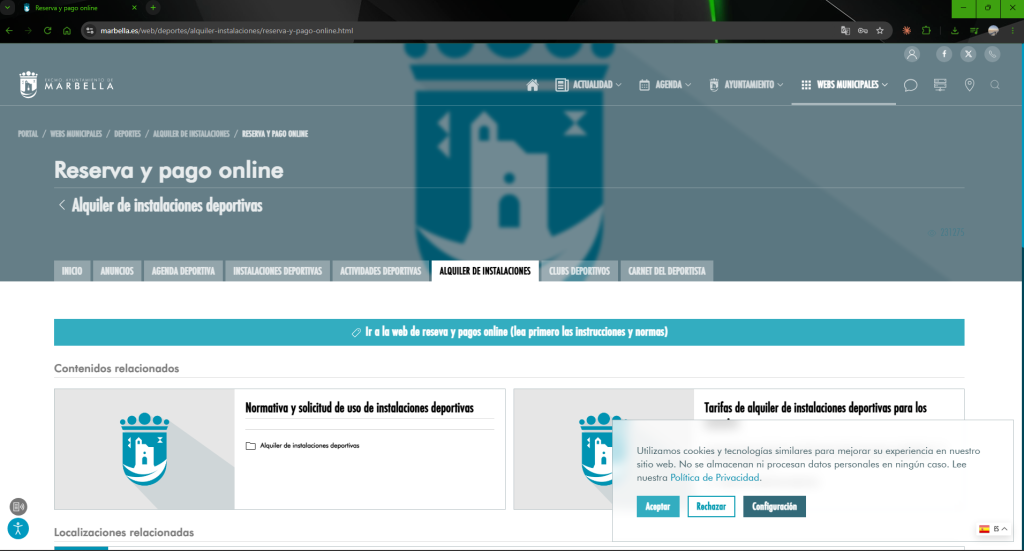Image resolution: width=1024 pixels, height=551 pixels.
Task: Click the Marbella town hall logo
Action: (x=66, y=85)
